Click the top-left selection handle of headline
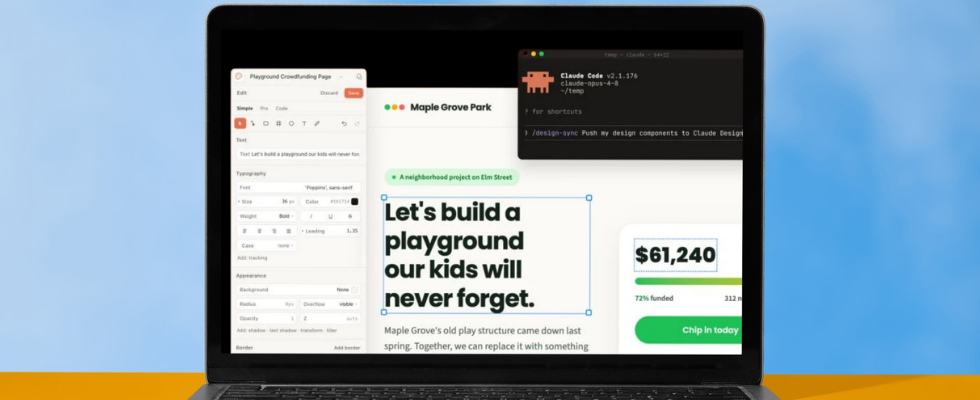 (384, 198)
